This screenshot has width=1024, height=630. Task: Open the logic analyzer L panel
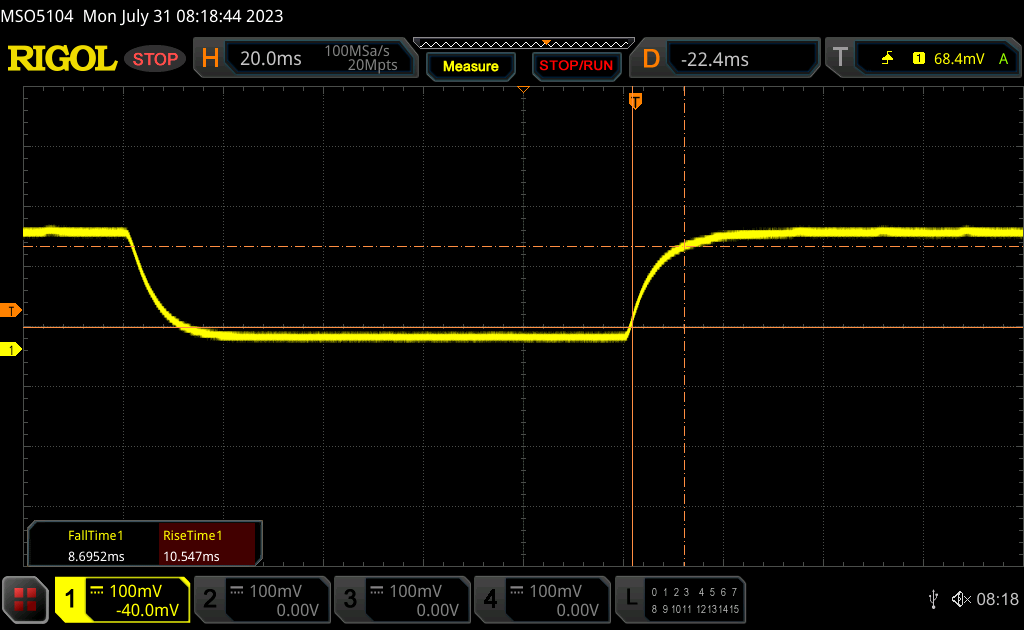pos(631,599)
